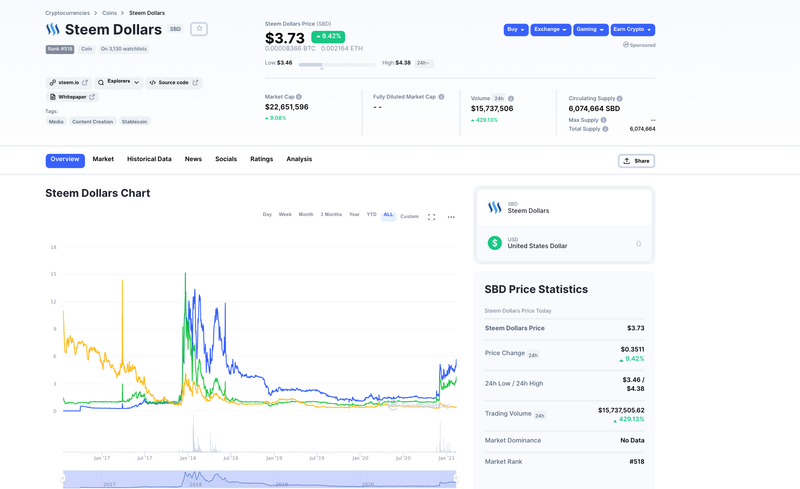Change Trading Volume 24h period selector
The height and width of the screenshot is (489, 800).
click(540, 415)
